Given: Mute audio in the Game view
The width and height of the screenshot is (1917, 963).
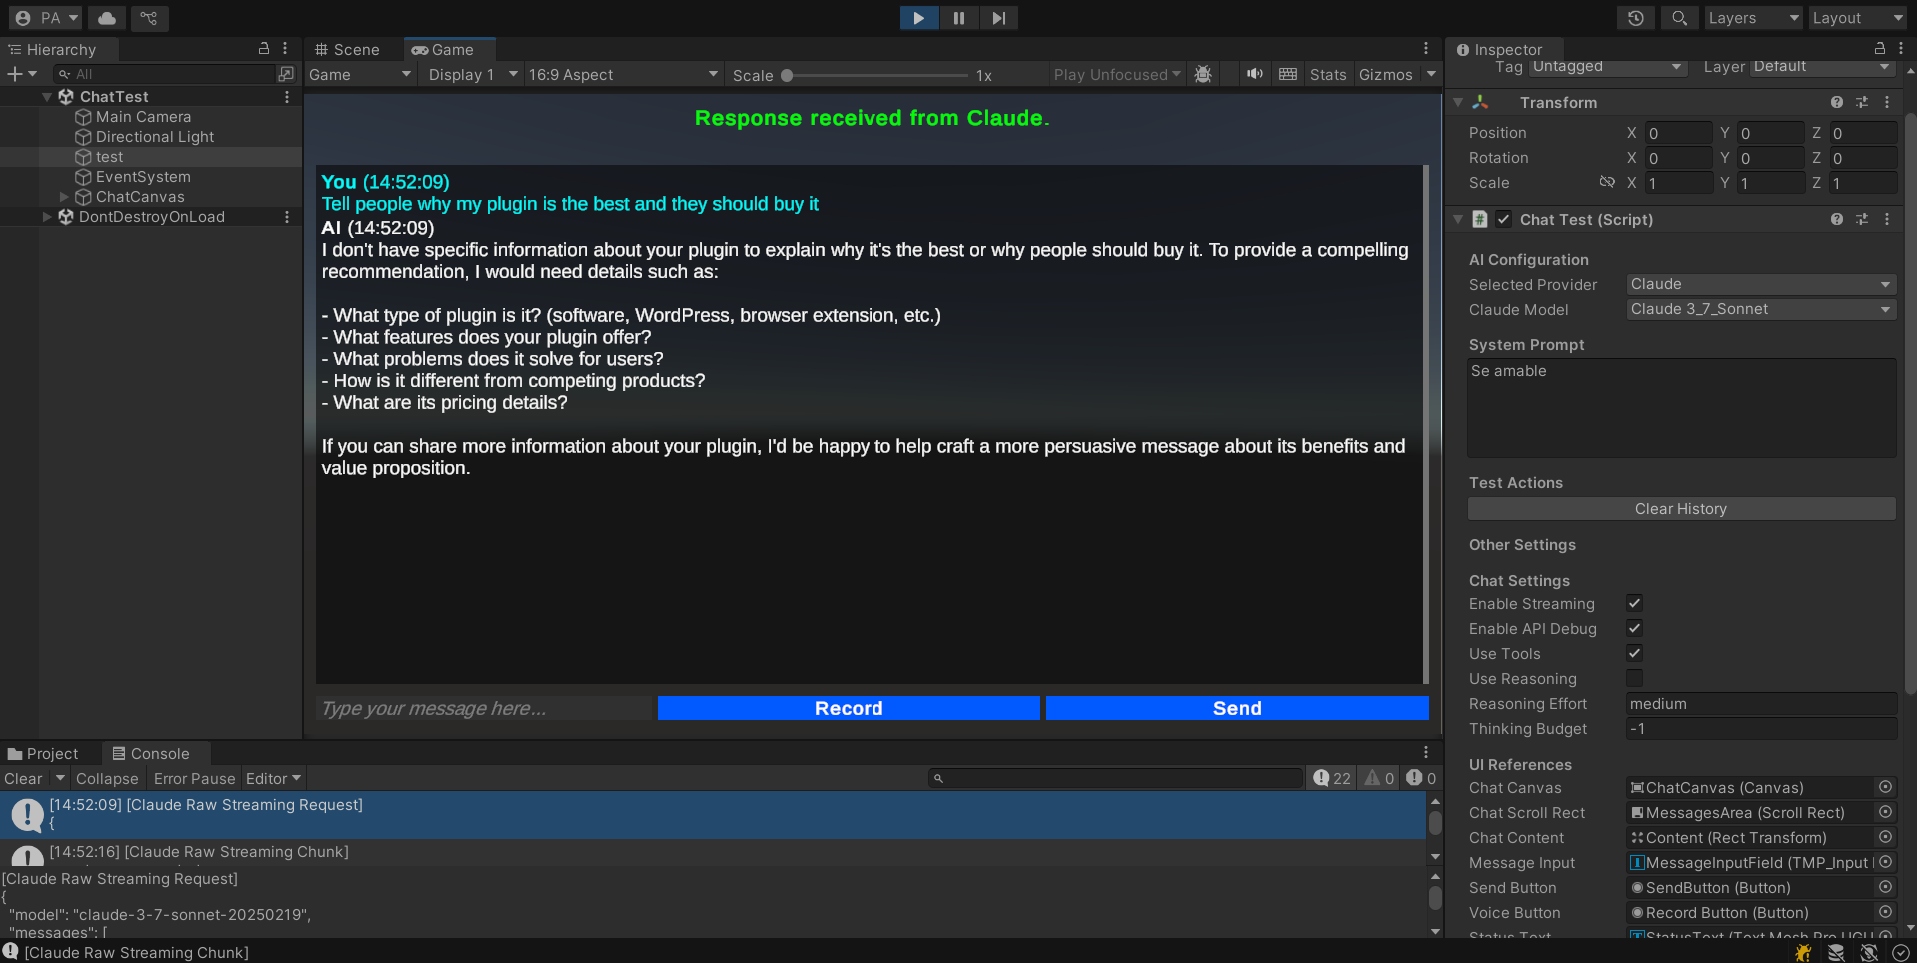Looking at the screenshot, I should [x=1255, y=74].
